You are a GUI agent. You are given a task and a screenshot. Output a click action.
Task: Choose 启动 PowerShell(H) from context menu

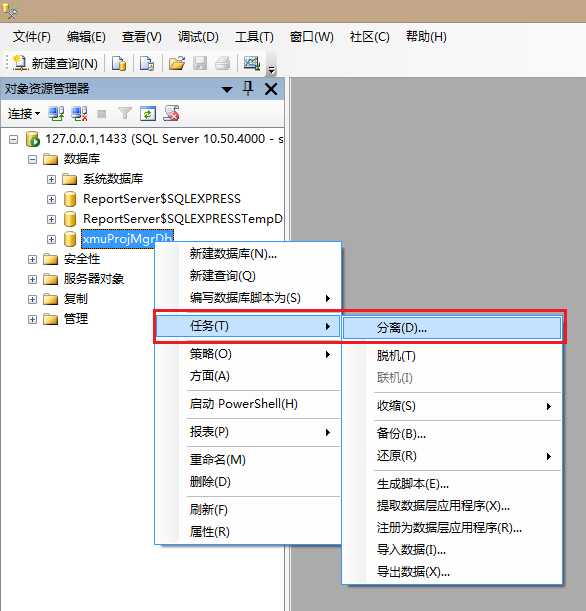coord(248,404)
